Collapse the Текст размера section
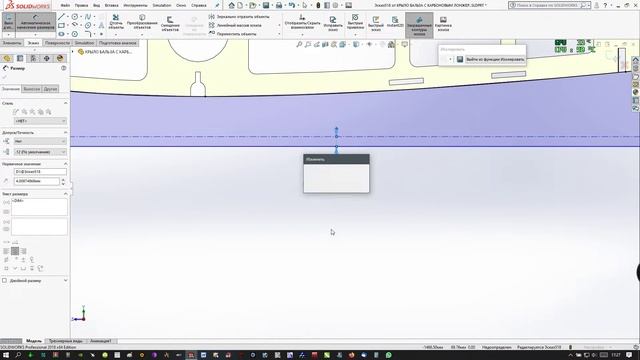Screen dimensions: 640x360 point(65,194)
